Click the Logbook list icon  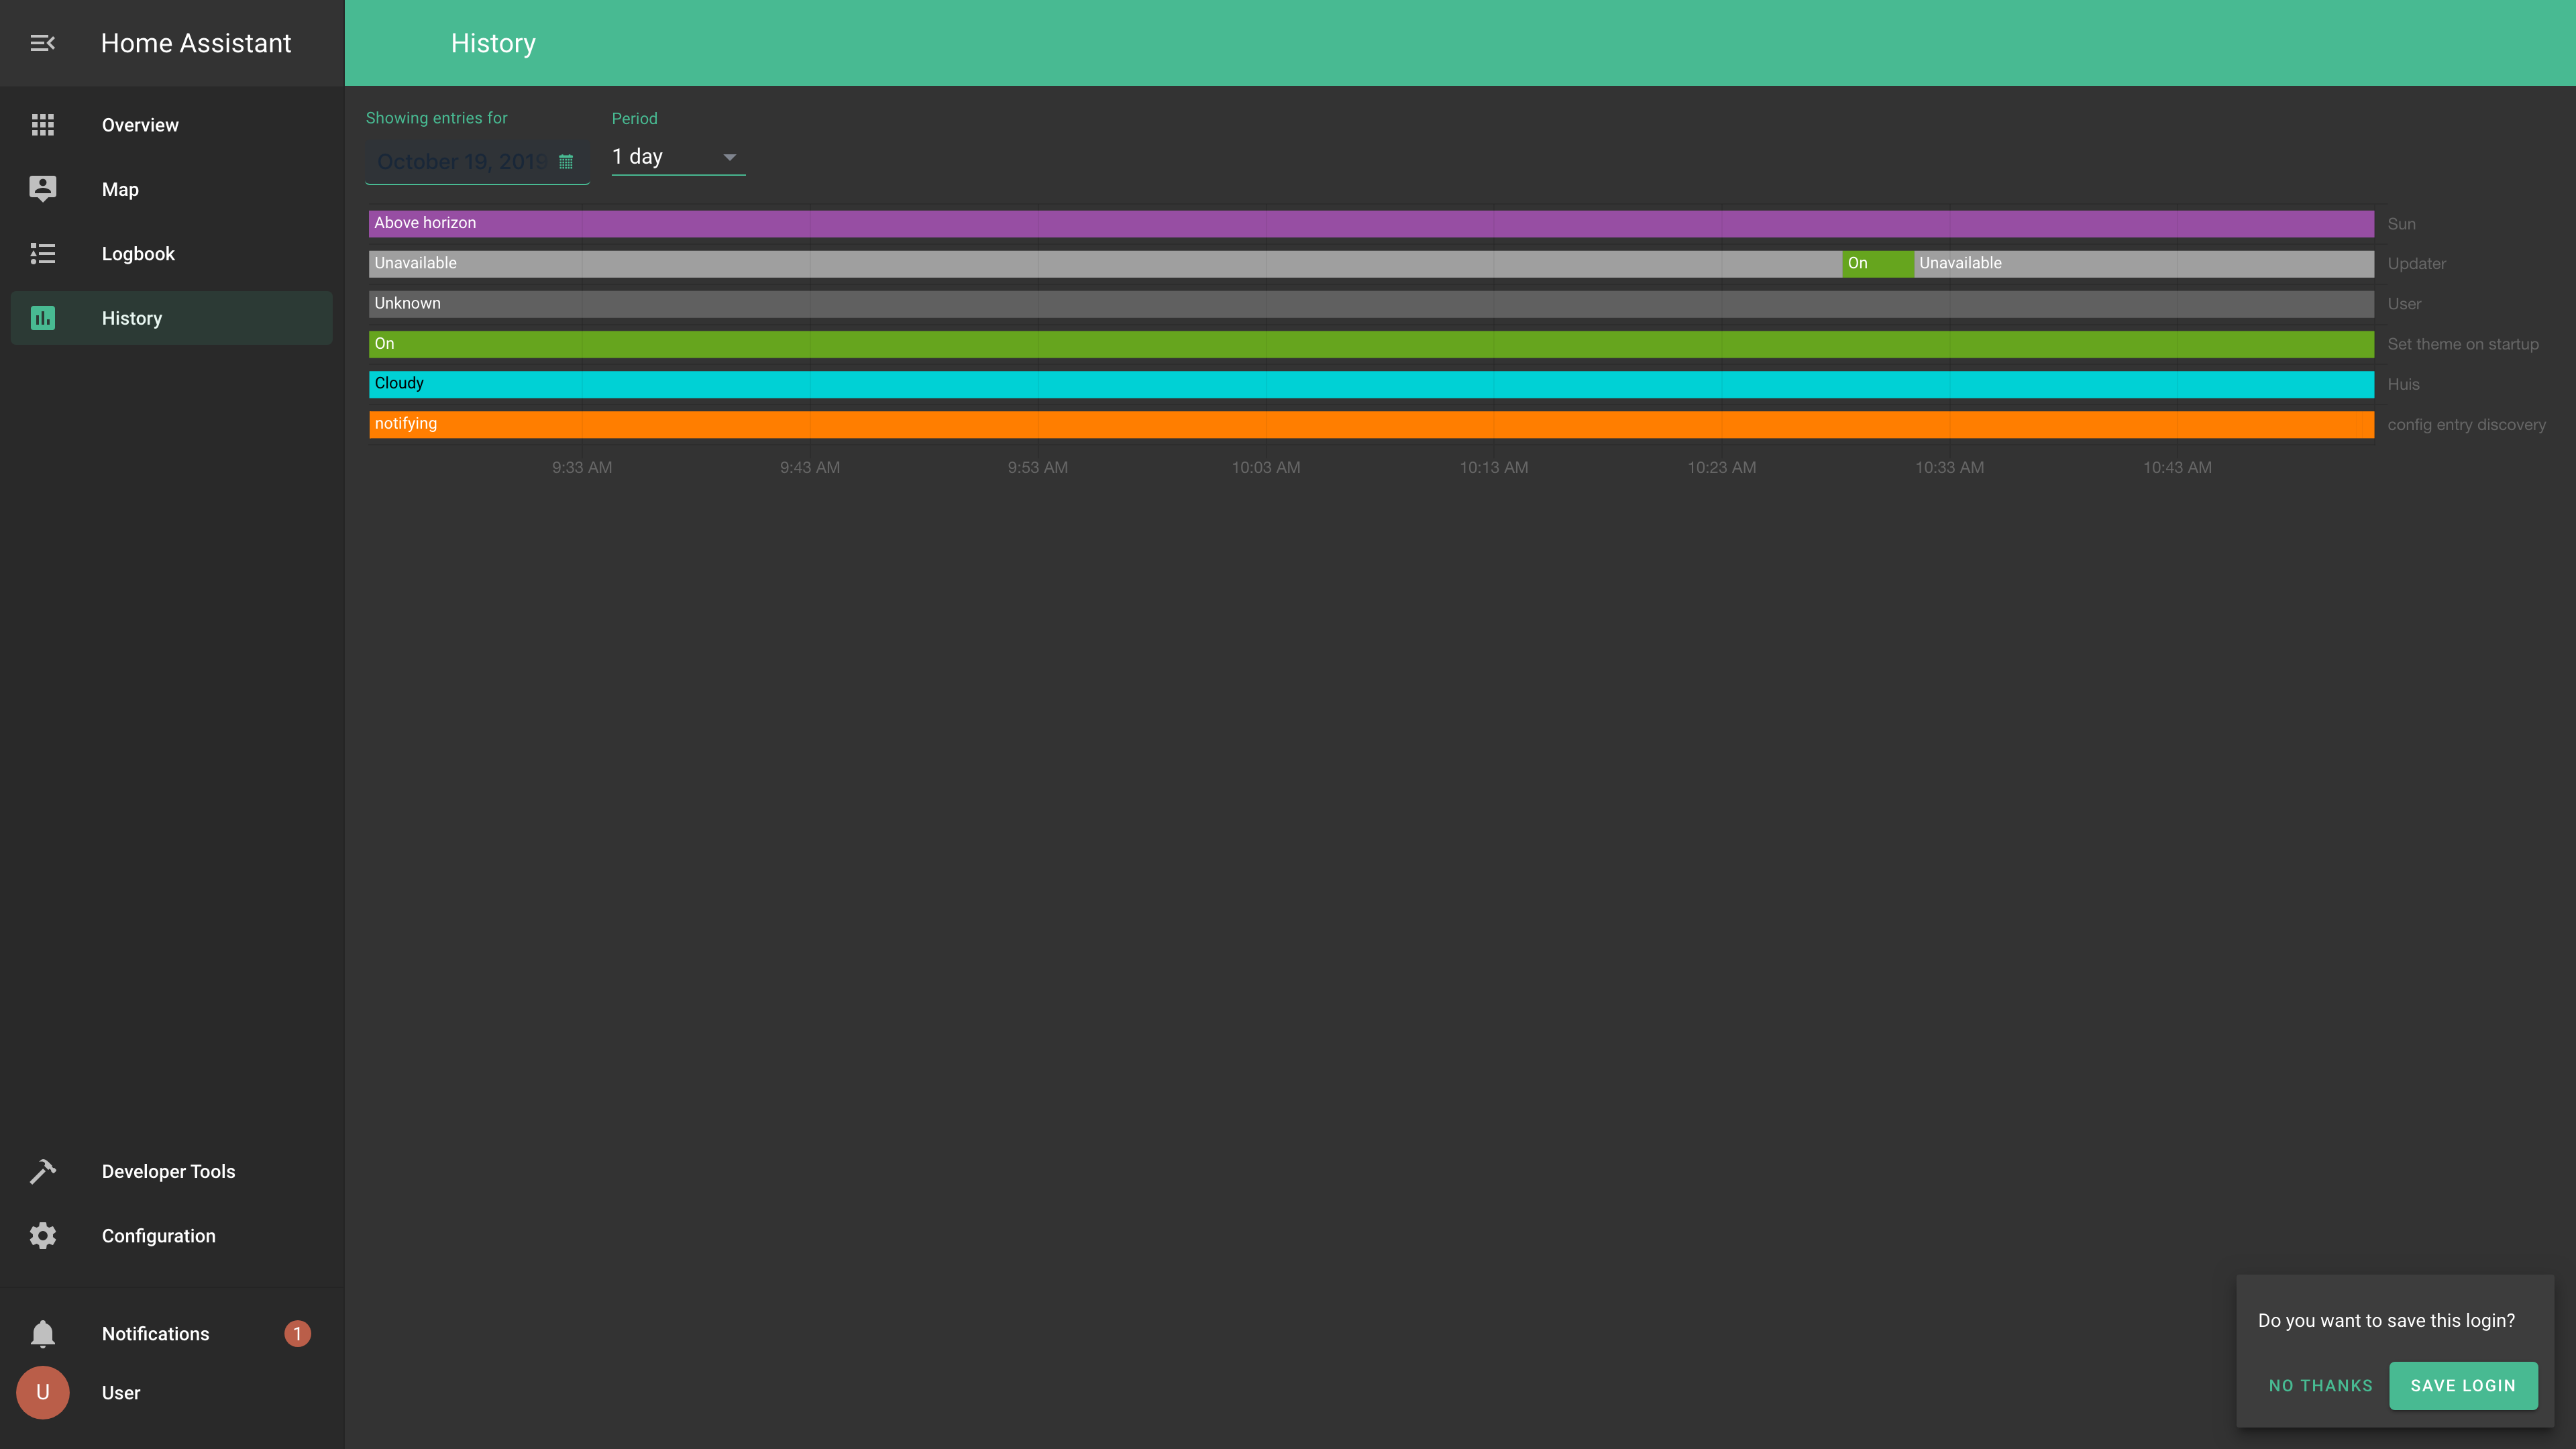click(42, 254)
